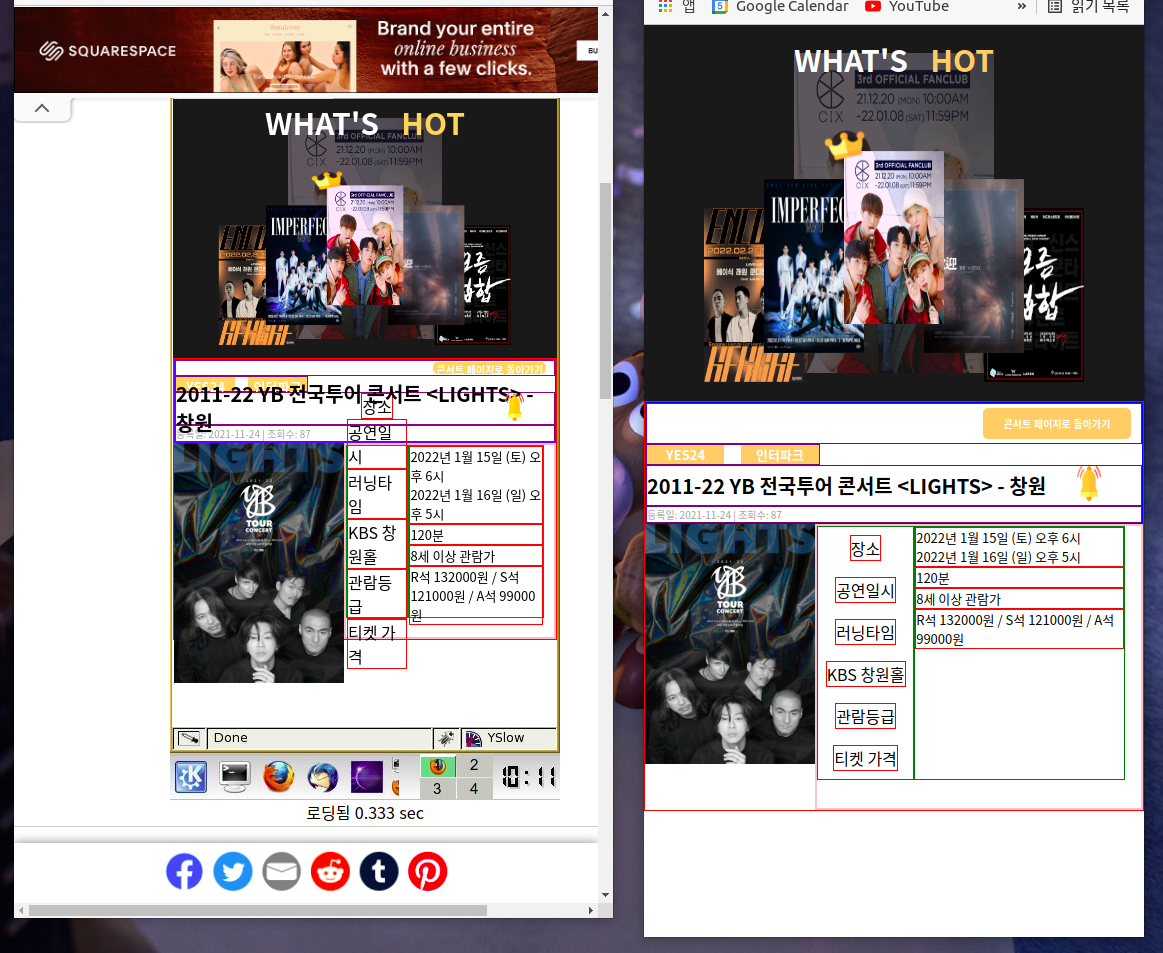1163x953 pixels.
Task: Click the 장소 label in the right window
Action: (x=865, y=549)
